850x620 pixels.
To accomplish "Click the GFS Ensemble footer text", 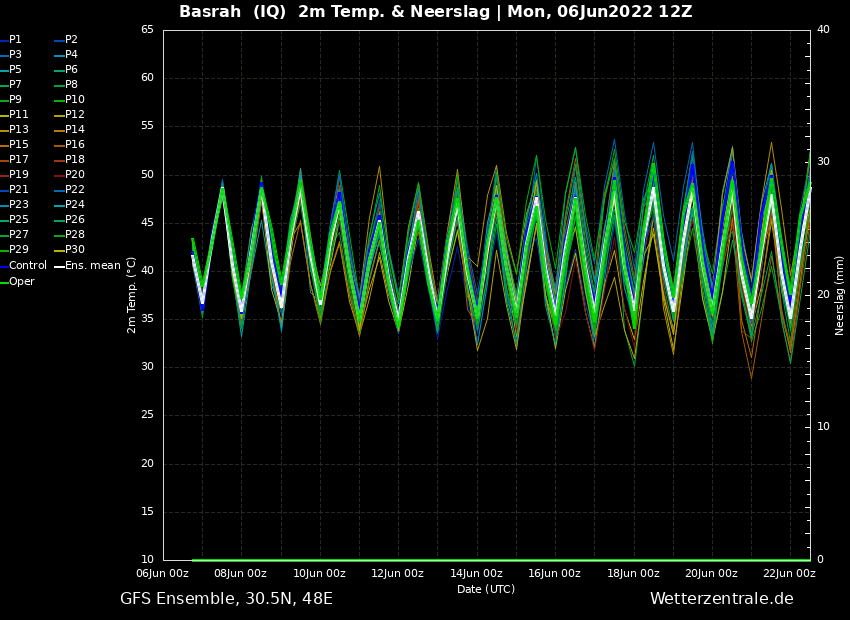I will [226, 599].
